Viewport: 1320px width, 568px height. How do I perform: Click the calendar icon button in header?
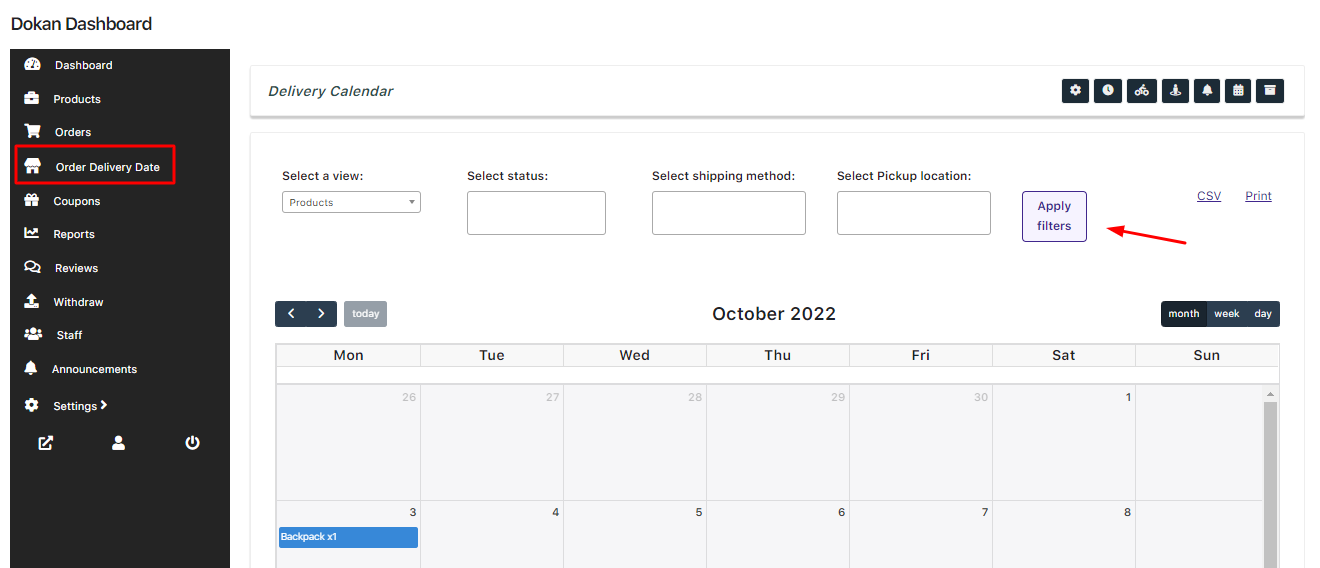(1238, 90)
